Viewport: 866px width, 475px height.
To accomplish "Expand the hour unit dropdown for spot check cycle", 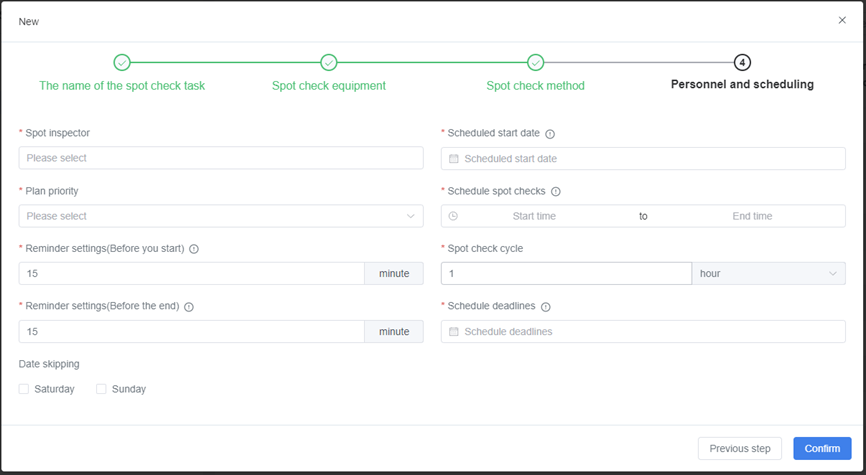I will tap(768, 274).
